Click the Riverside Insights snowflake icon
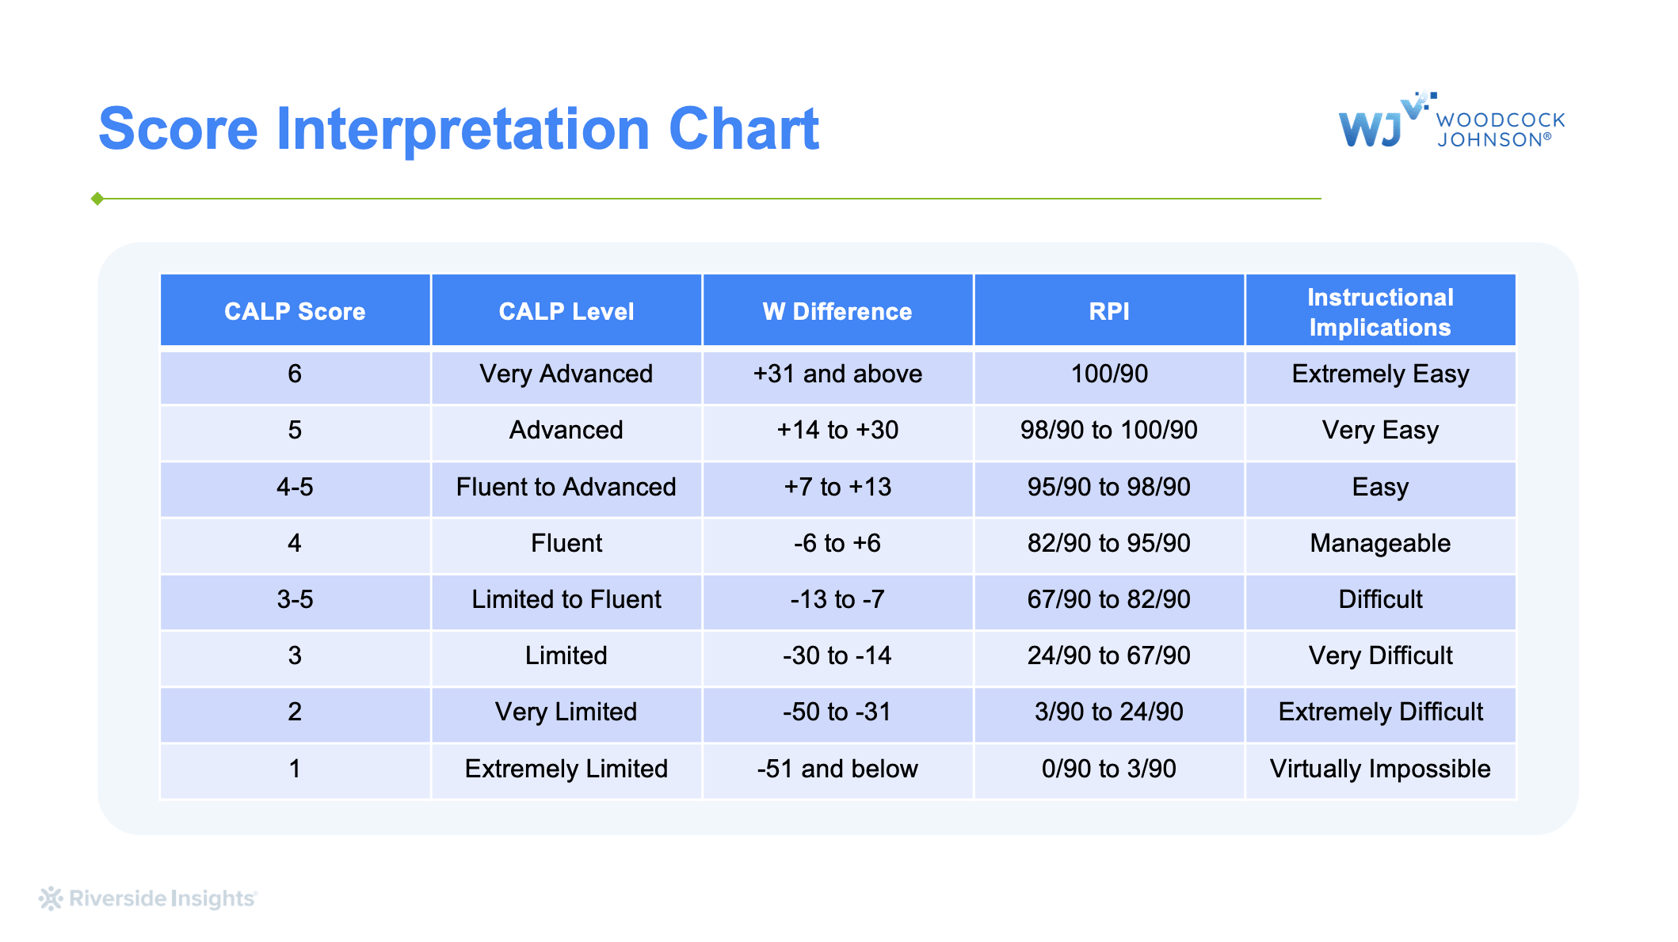This screenshot has width=1678, height=942. pos(50,898)
